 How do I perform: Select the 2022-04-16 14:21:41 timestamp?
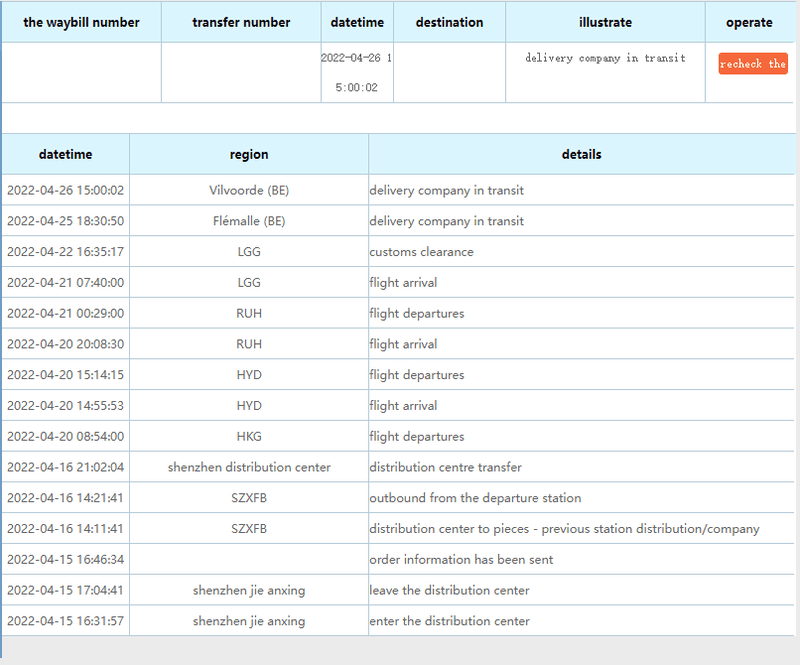65,498
